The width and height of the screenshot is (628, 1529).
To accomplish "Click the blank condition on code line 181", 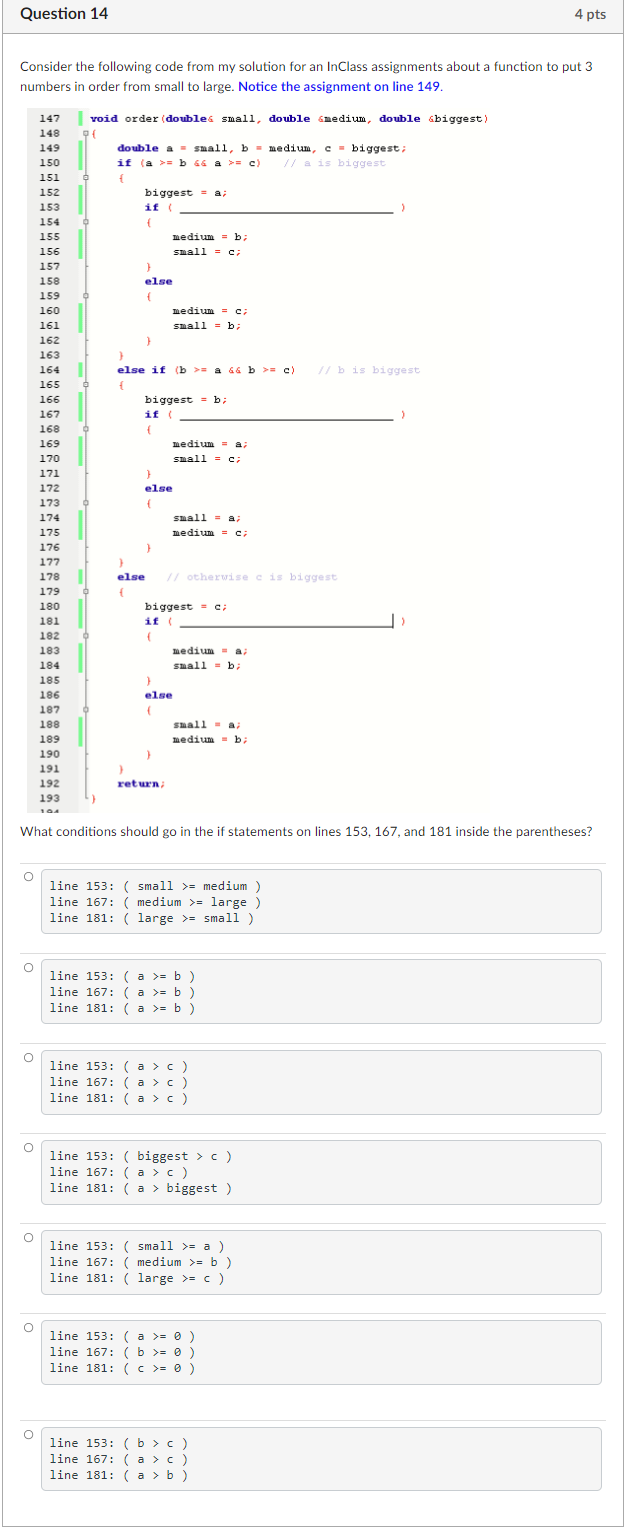I will pos(287,621).
